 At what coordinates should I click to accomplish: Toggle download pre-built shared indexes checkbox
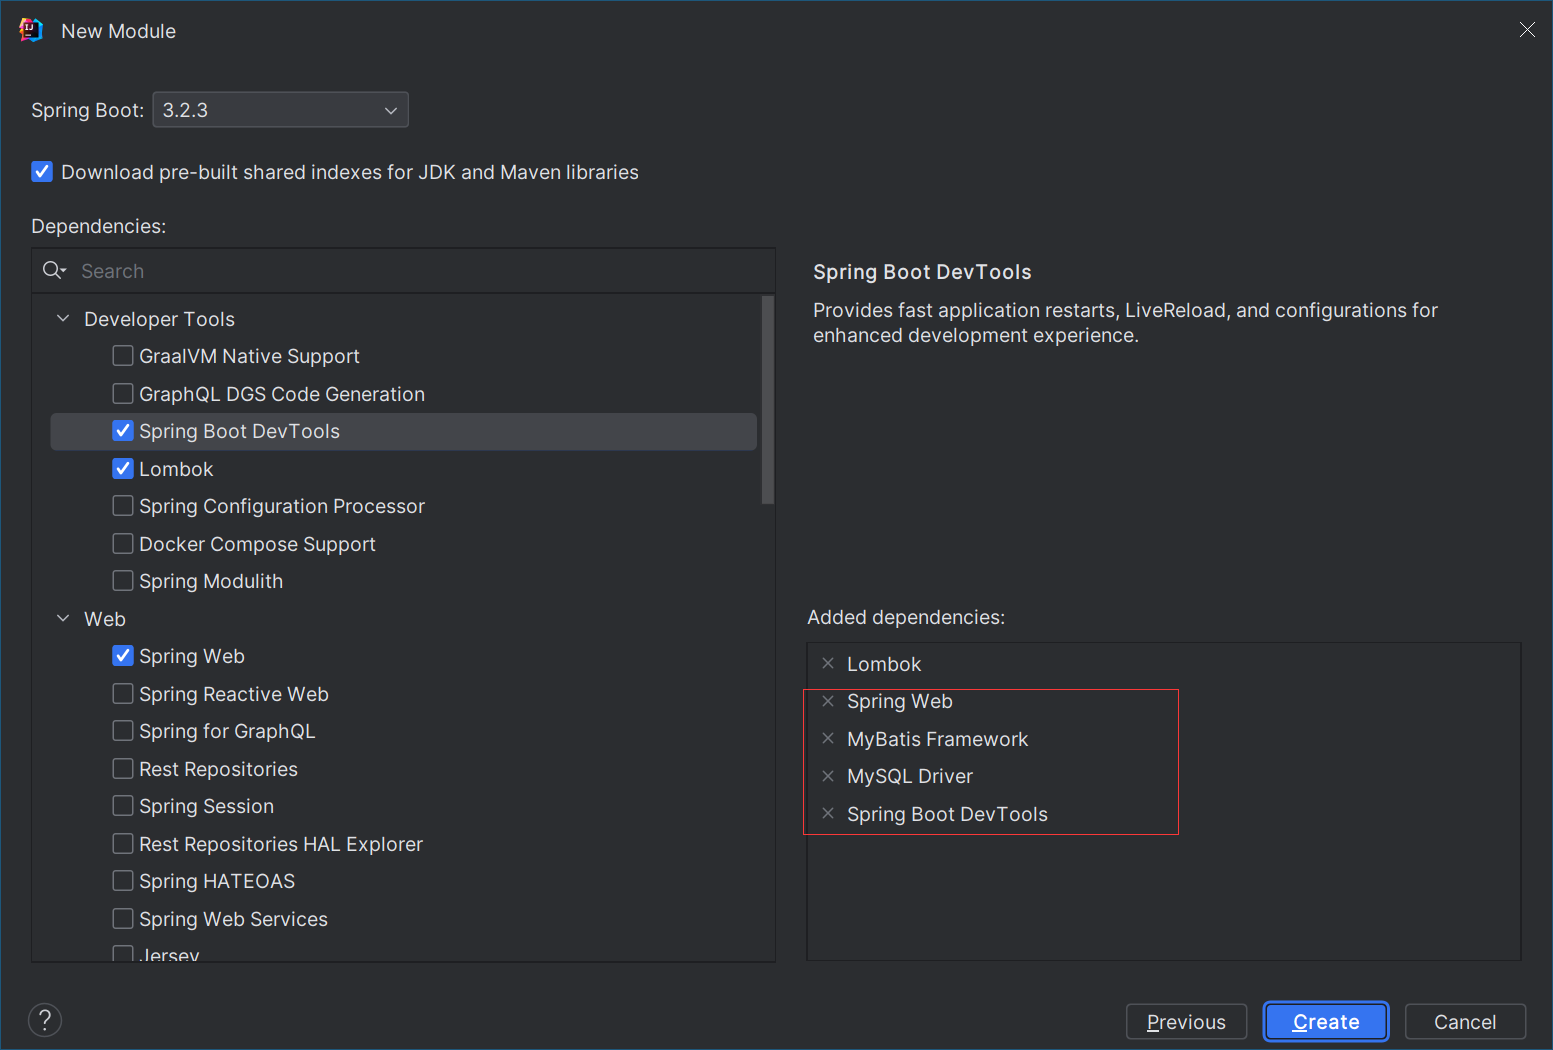[42, 172]
